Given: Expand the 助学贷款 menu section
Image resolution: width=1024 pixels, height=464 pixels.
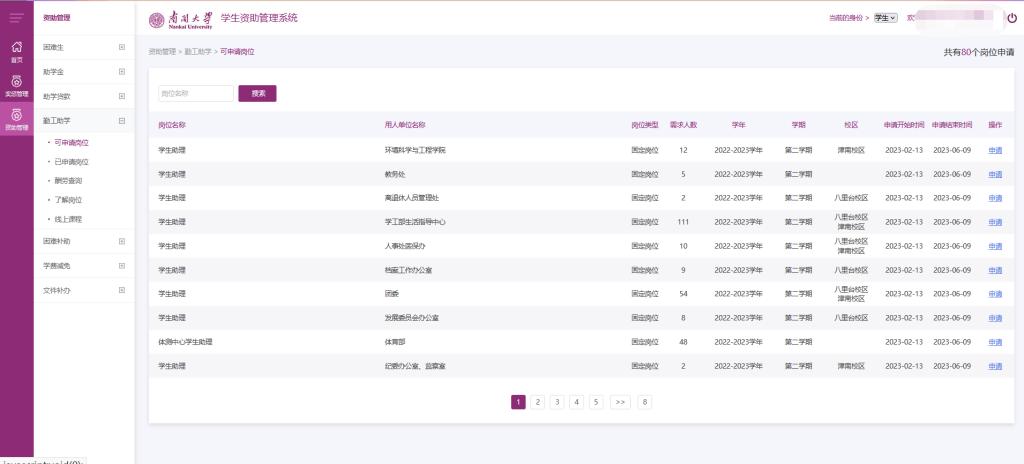Looking at the screenshot, I should [122, 96].
